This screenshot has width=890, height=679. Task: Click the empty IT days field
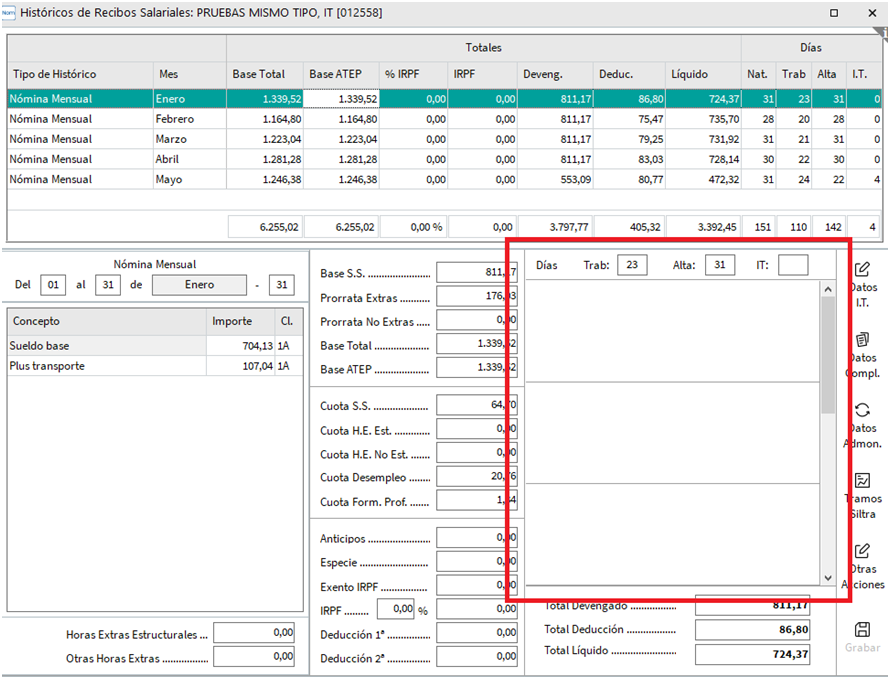pos(792,265)
